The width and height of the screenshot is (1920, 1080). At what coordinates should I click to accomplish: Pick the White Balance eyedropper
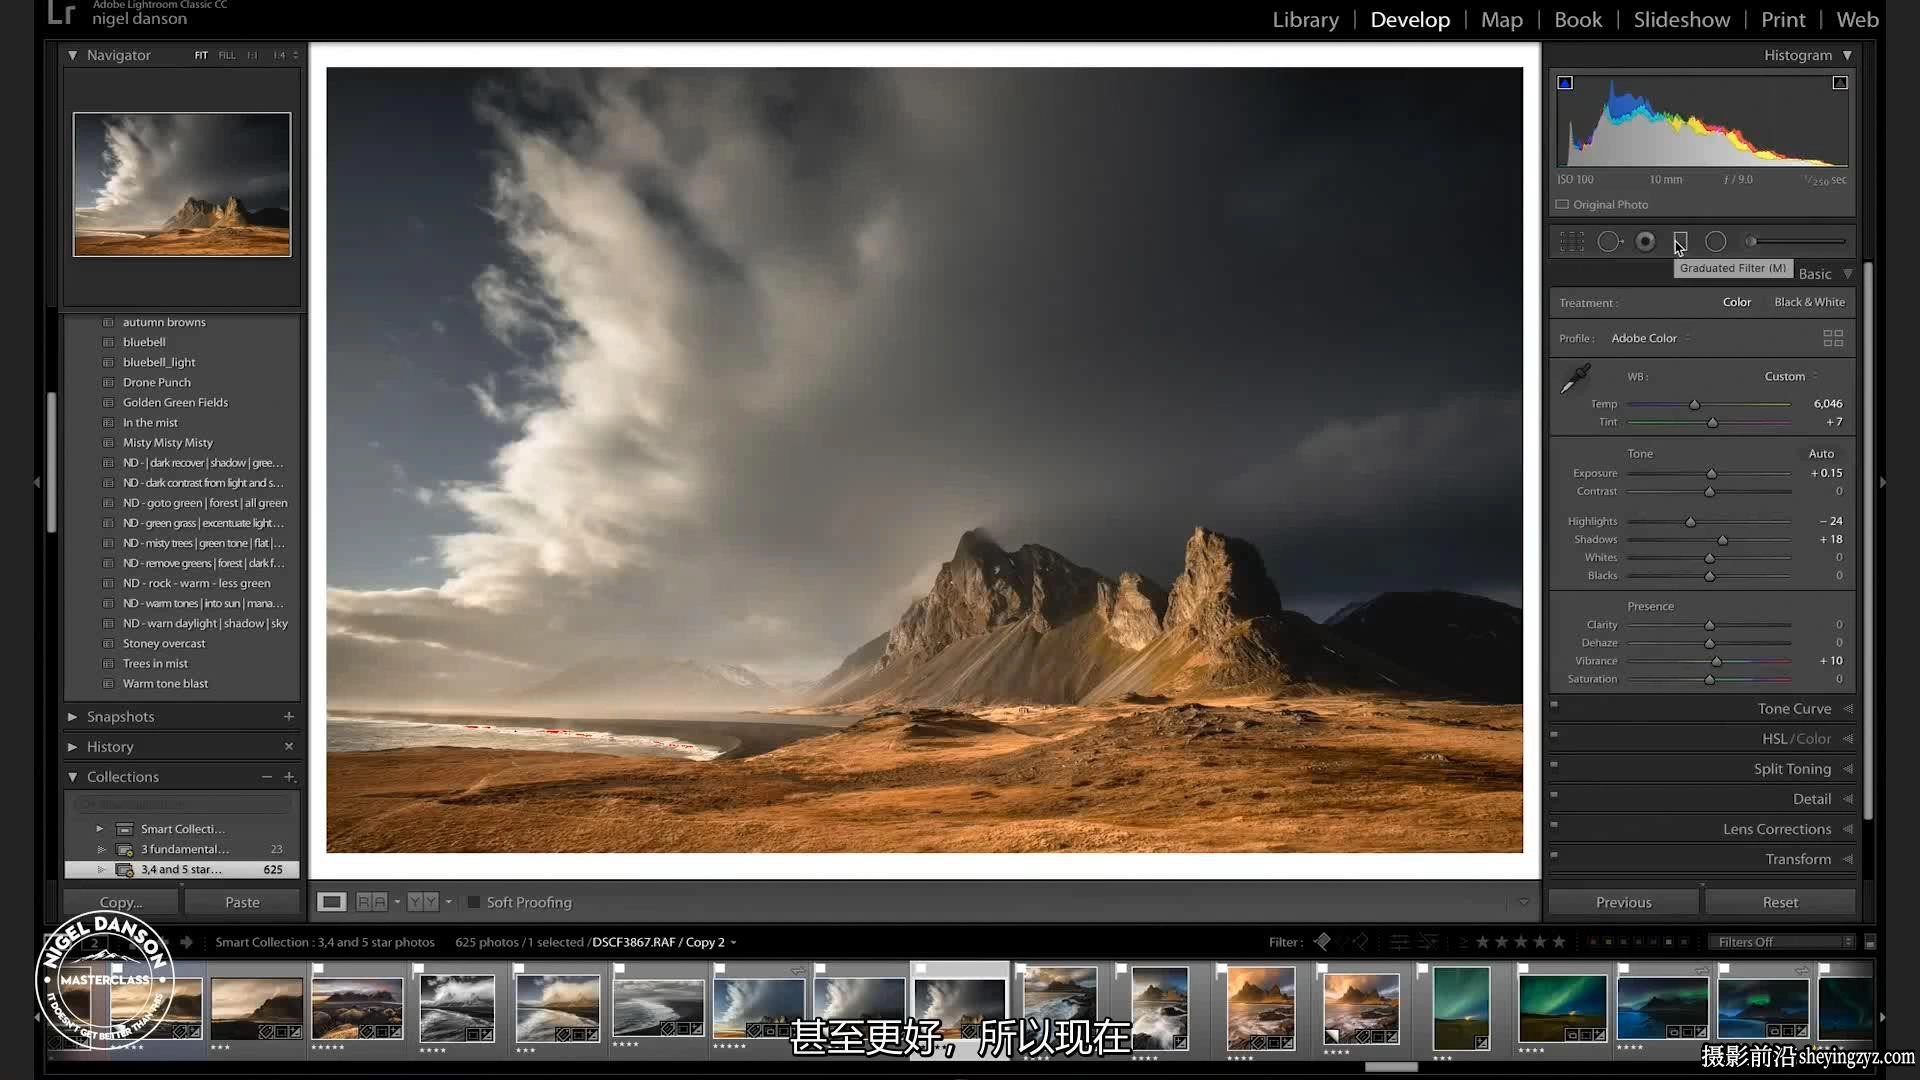pyautogui.click(x=1576, y=378)
